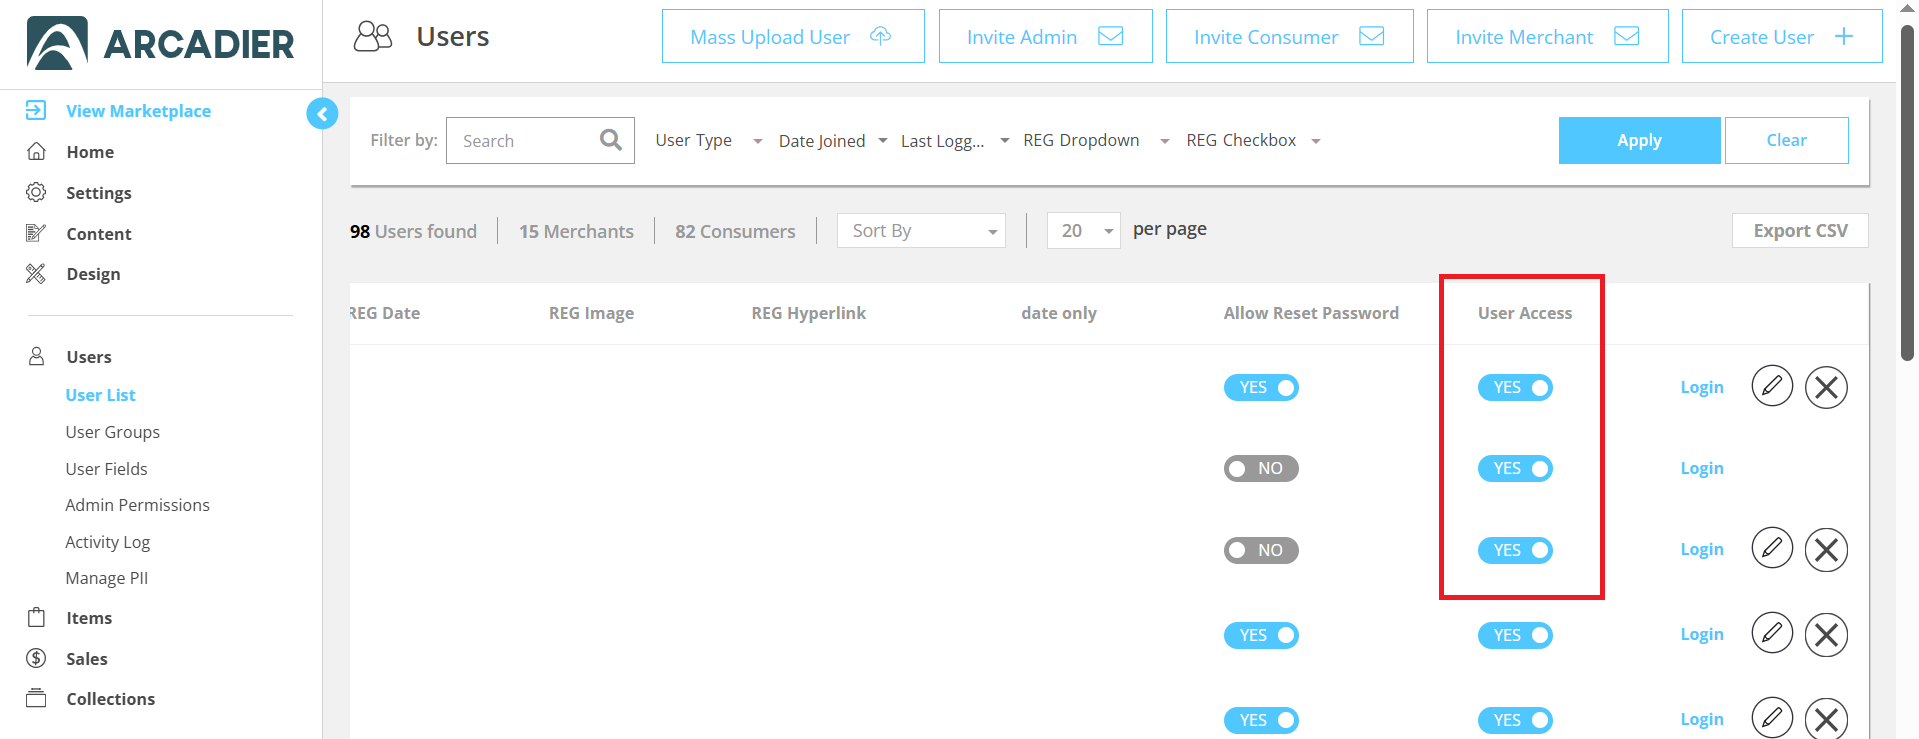Open User Groups in sidebar
This screenshot has height=739, width=1919.
112,432
